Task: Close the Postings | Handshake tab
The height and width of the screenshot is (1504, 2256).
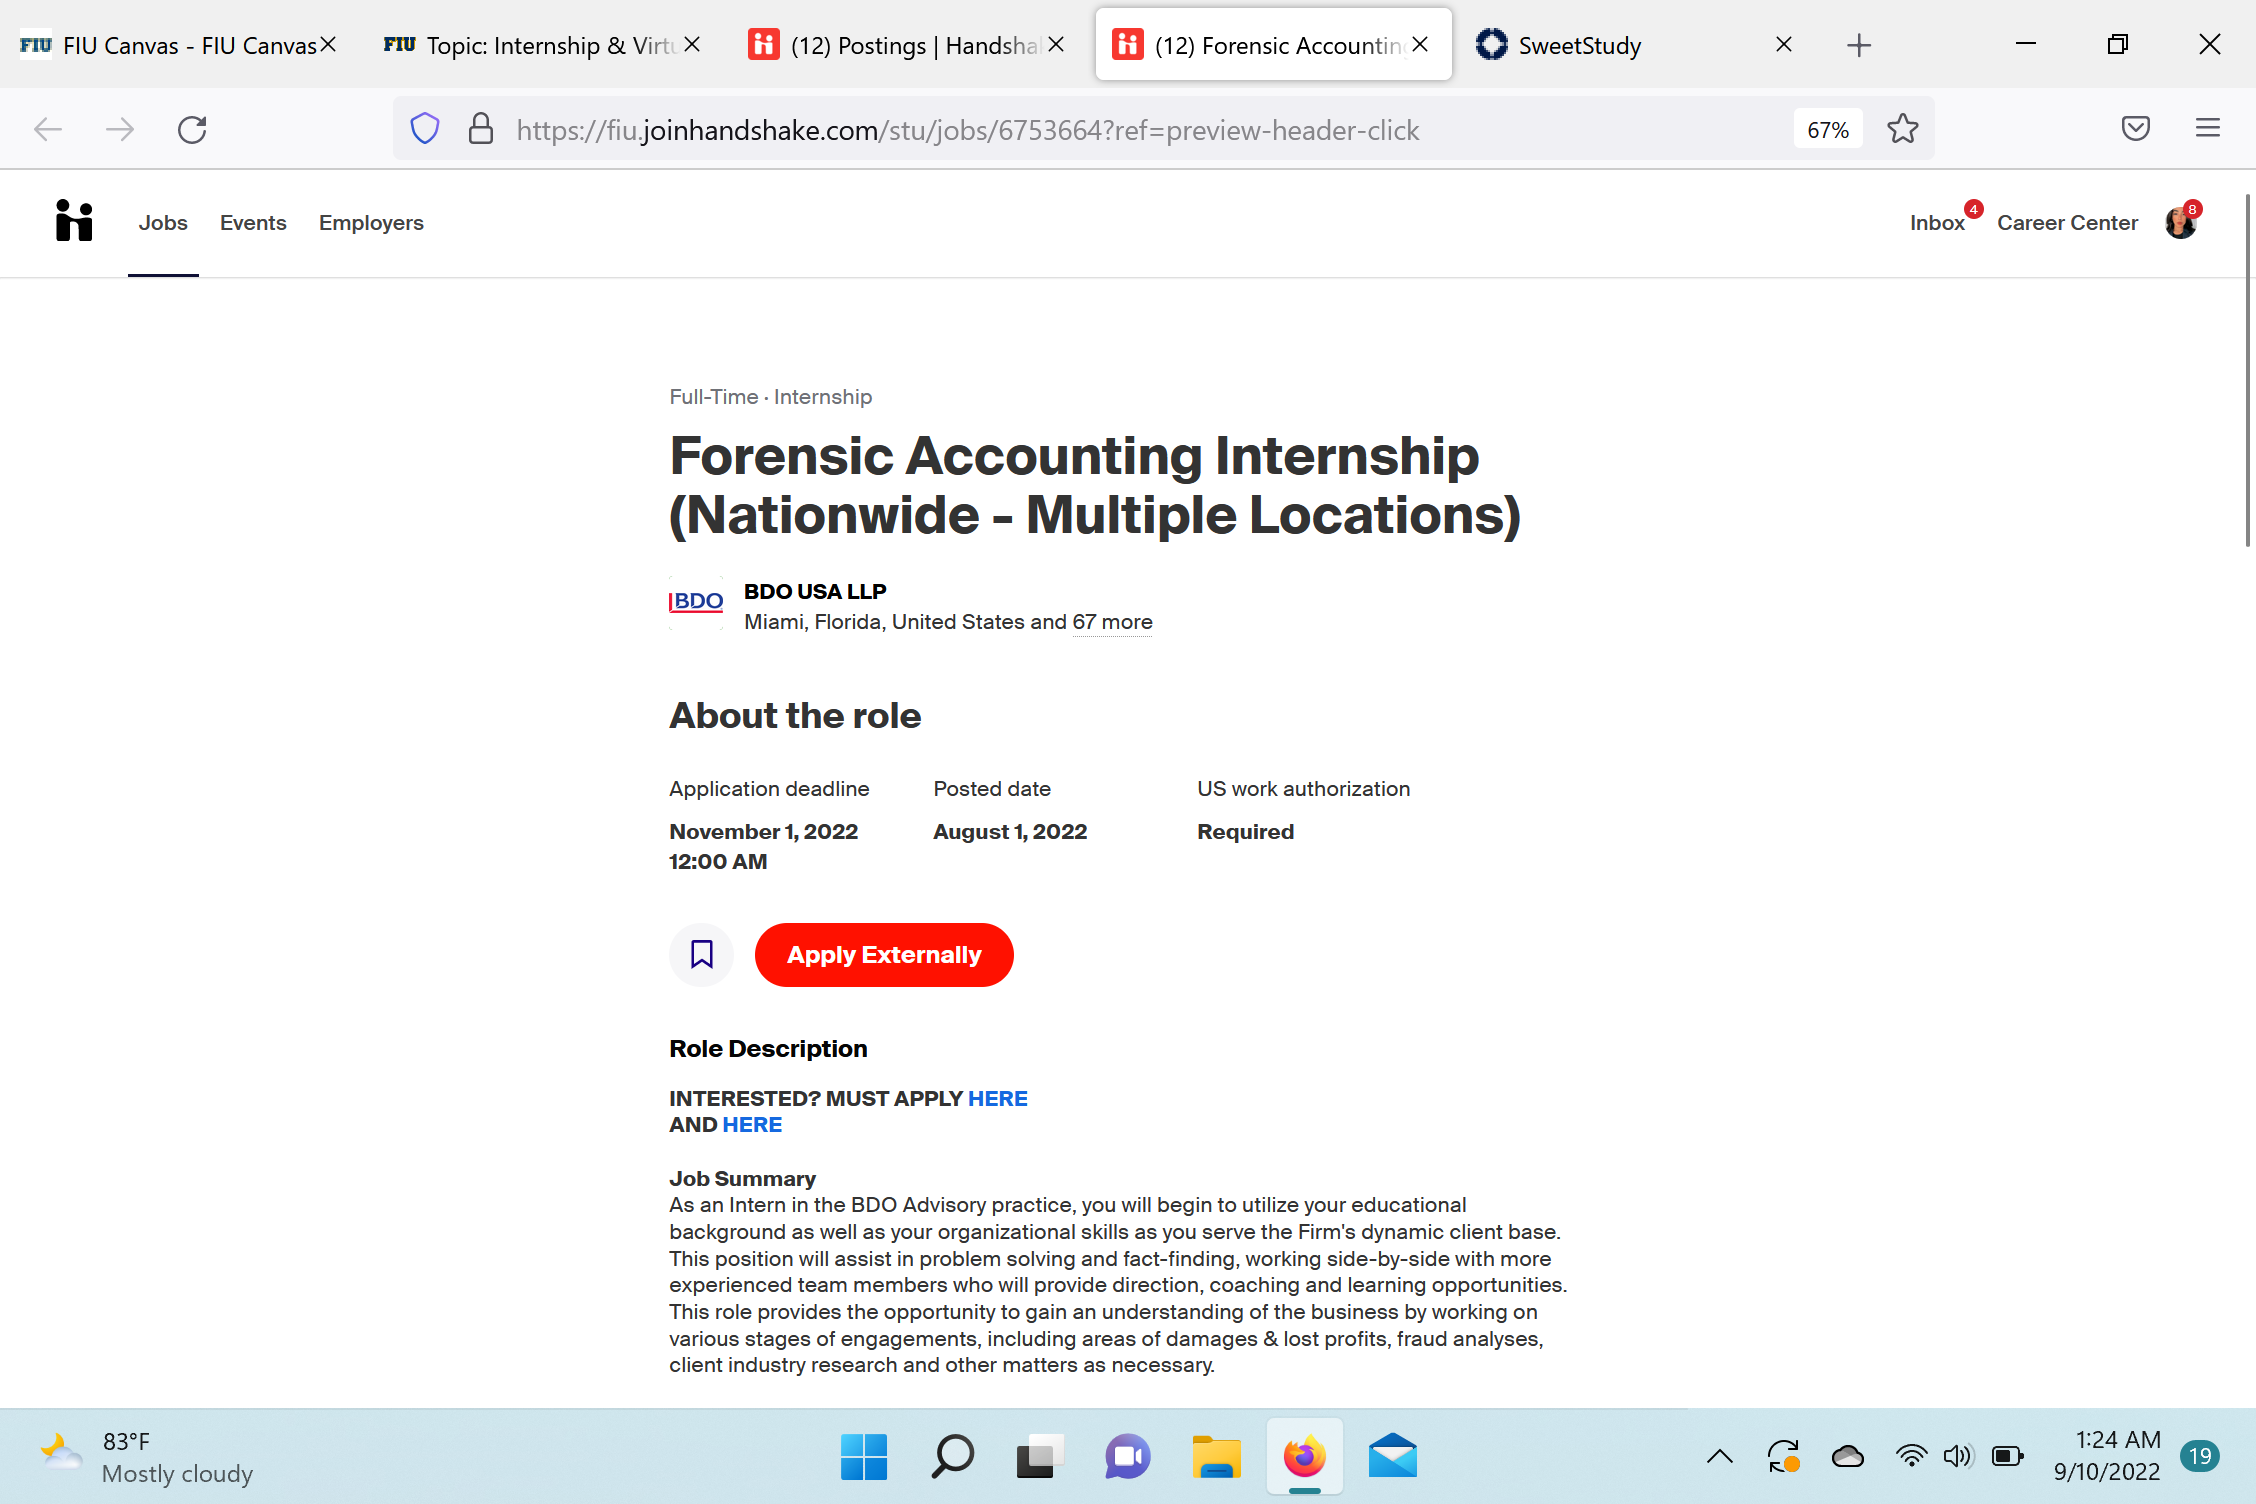Action: pos(1056,45)
